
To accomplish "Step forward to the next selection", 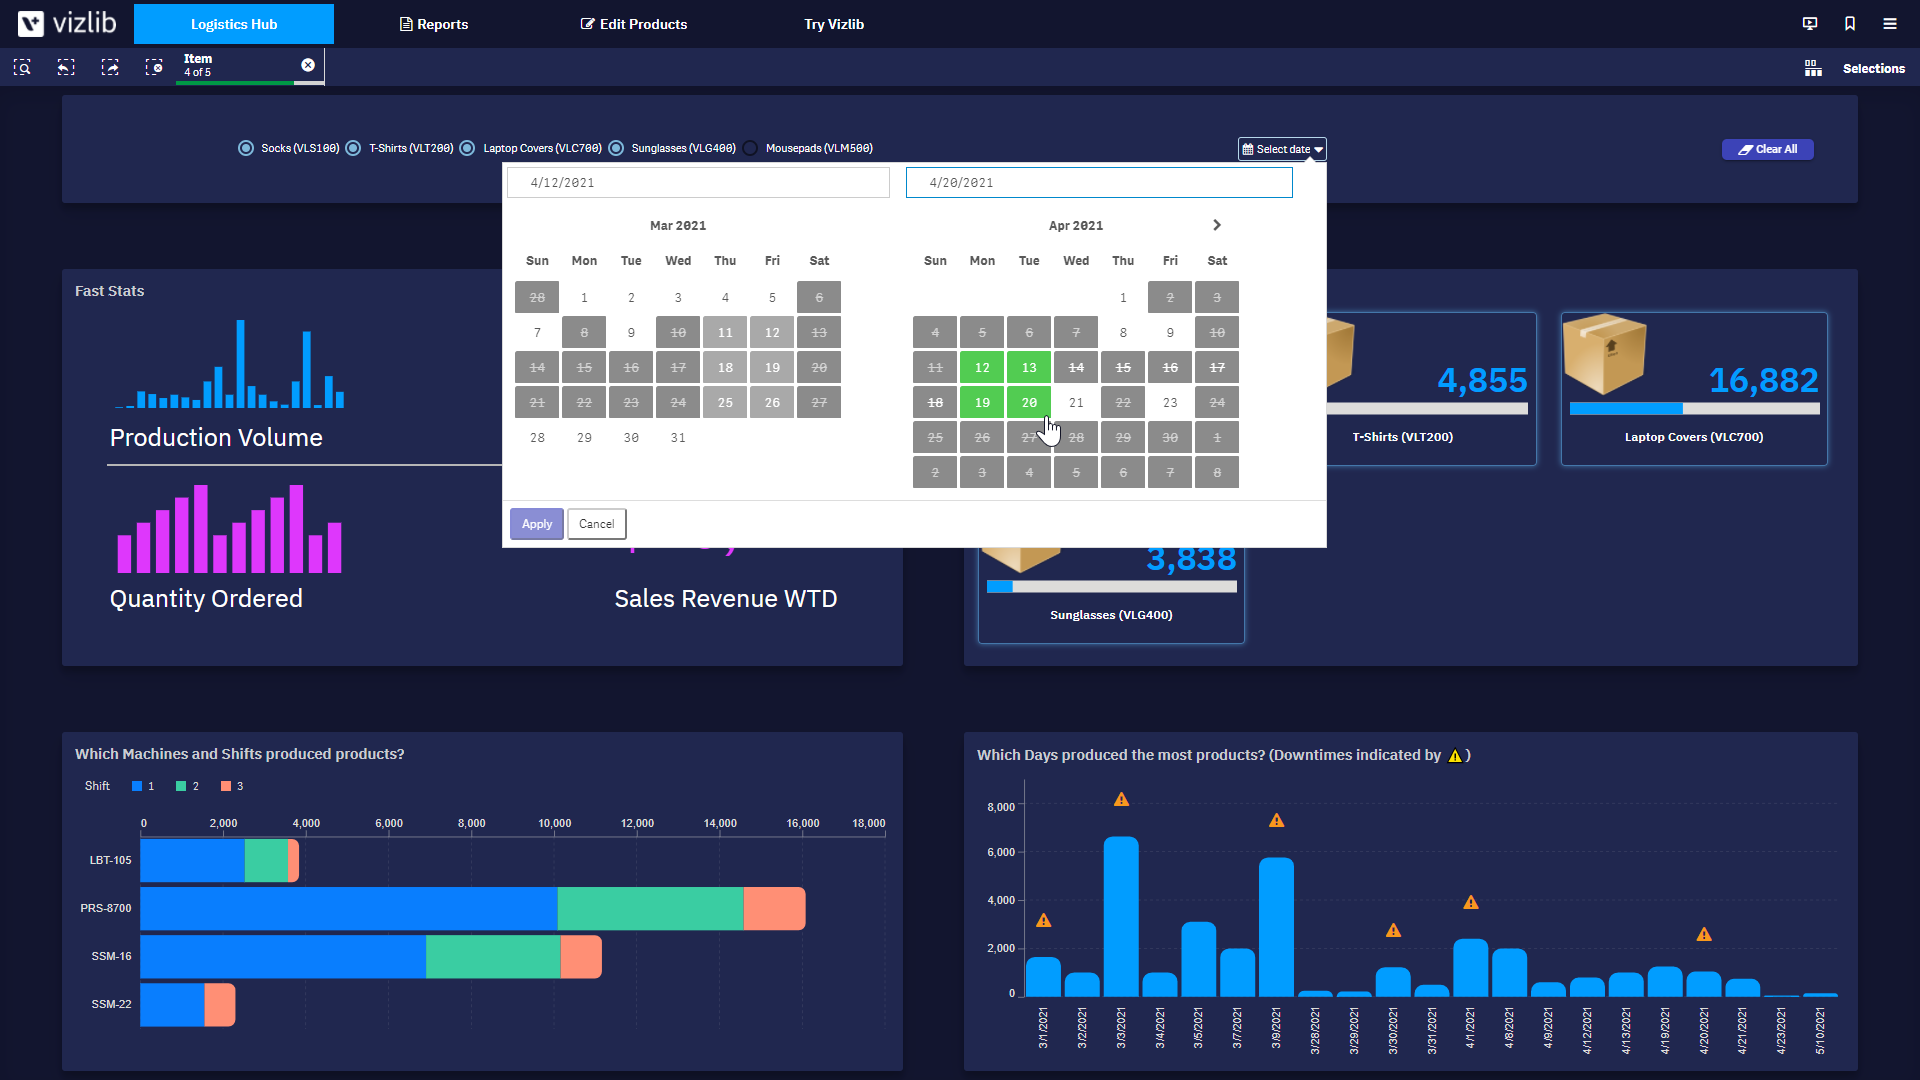I will pyautogui.click(x=110, y=67).
